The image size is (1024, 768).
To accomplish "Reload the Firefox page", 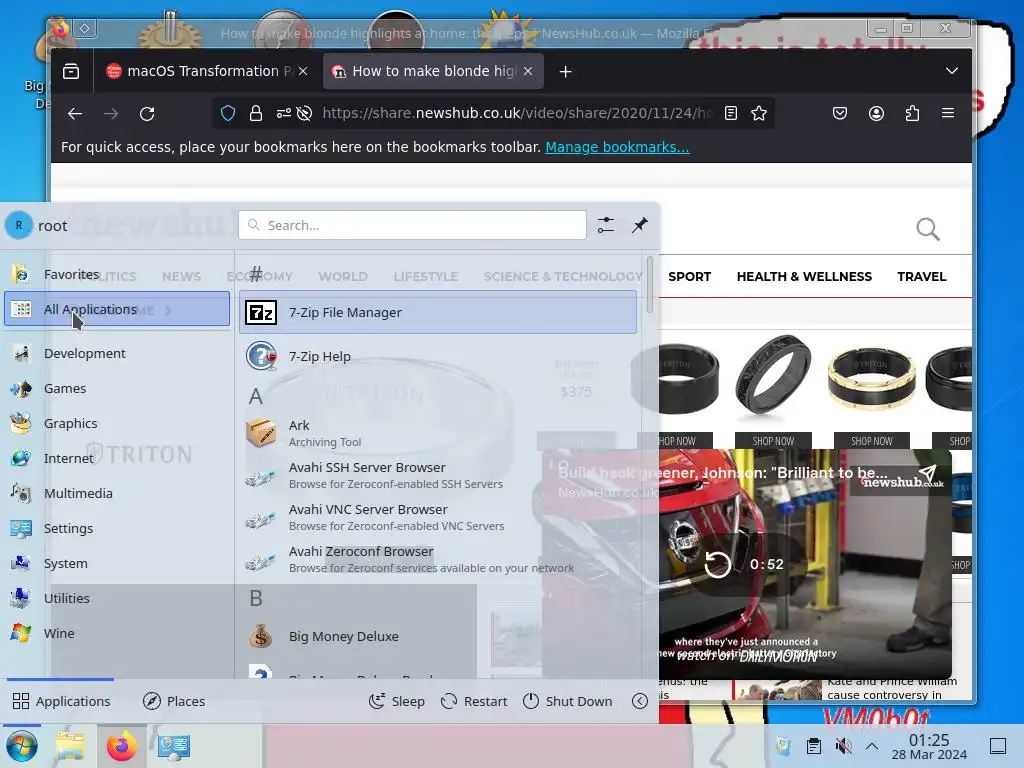I will [147, 114].
